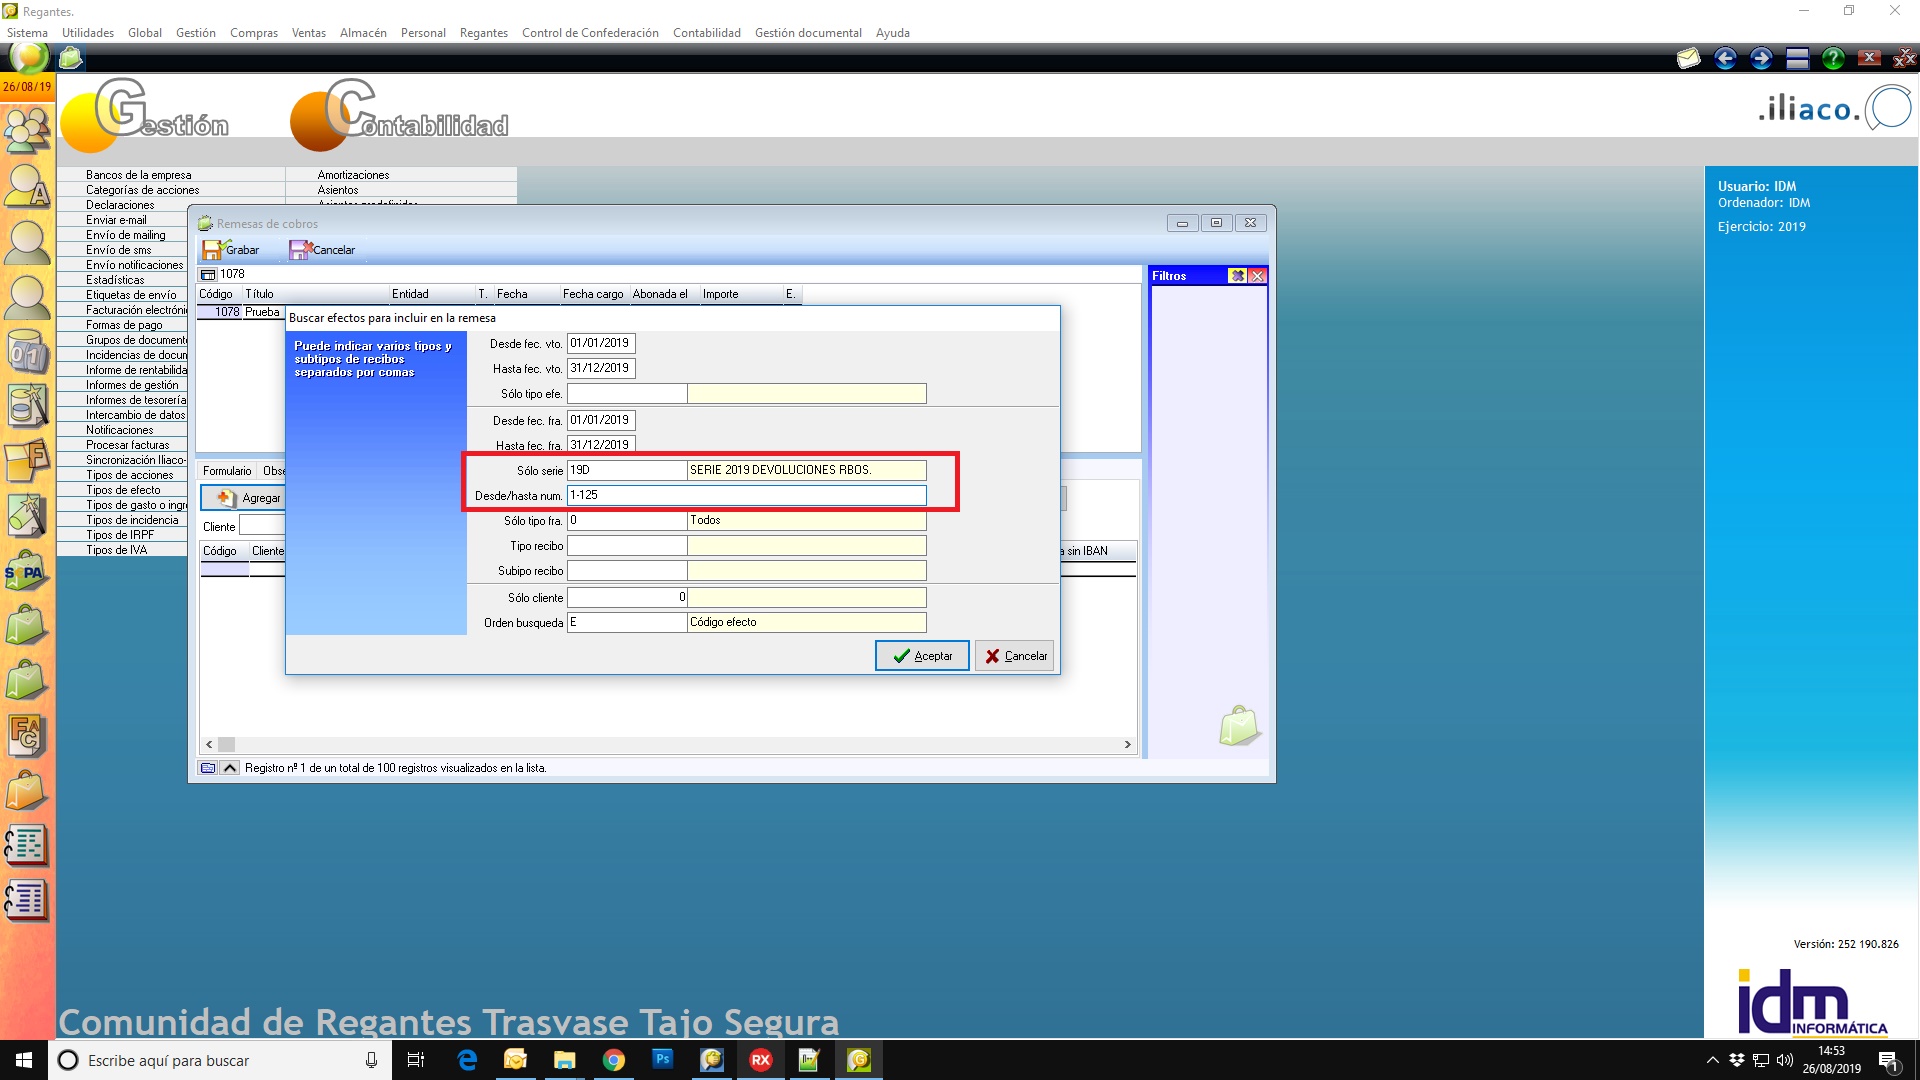Click the Aceptar button

click(922, 656)
